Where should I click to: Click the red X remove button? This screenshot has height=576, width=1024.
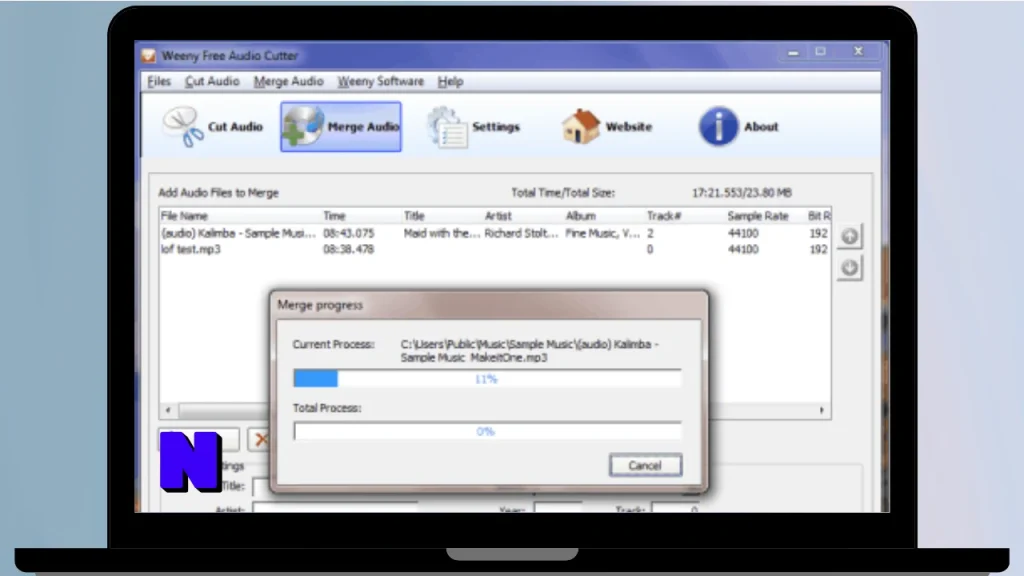click(x=261, y=440)
